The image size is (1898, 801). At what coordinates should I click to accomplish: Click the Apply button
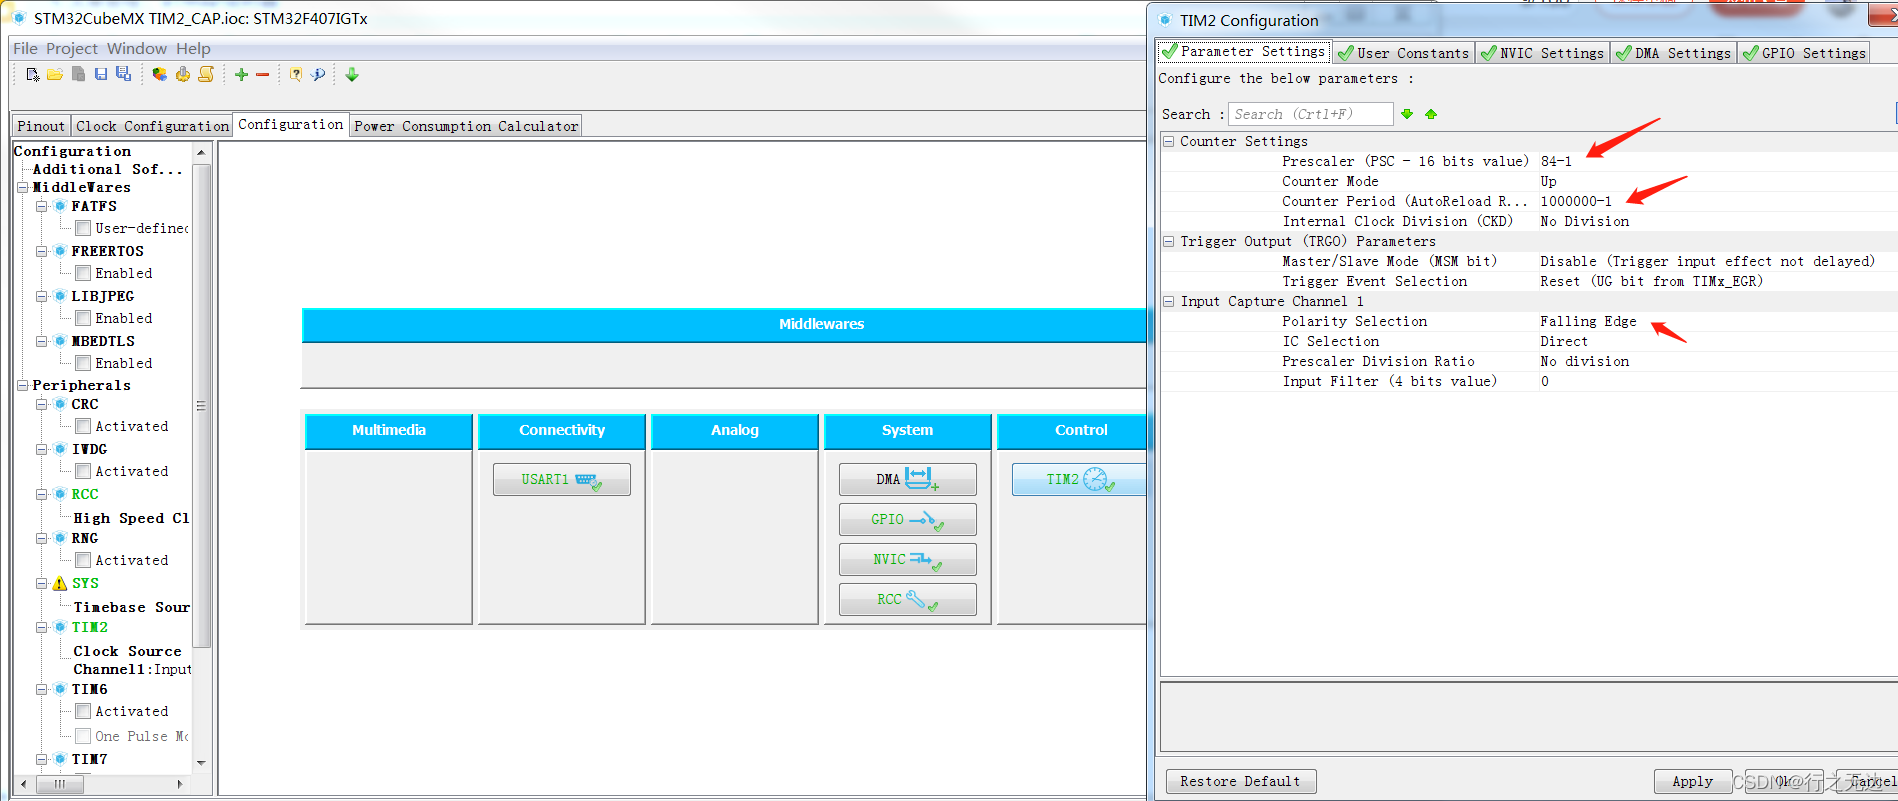click(x=1692, y=781)
